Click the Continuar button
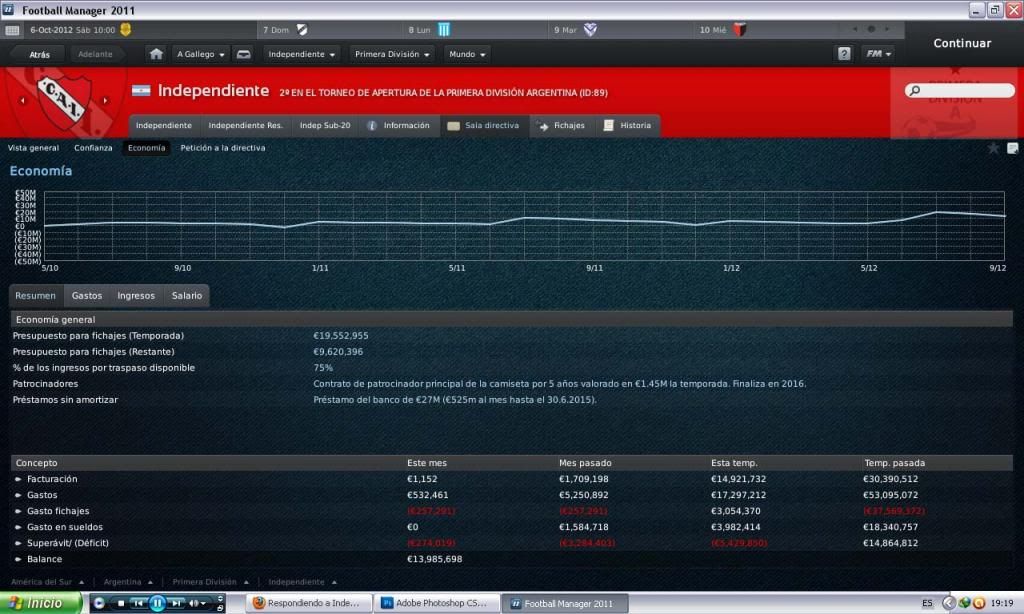Screen dimensions: 1024x614 point(962,43)
